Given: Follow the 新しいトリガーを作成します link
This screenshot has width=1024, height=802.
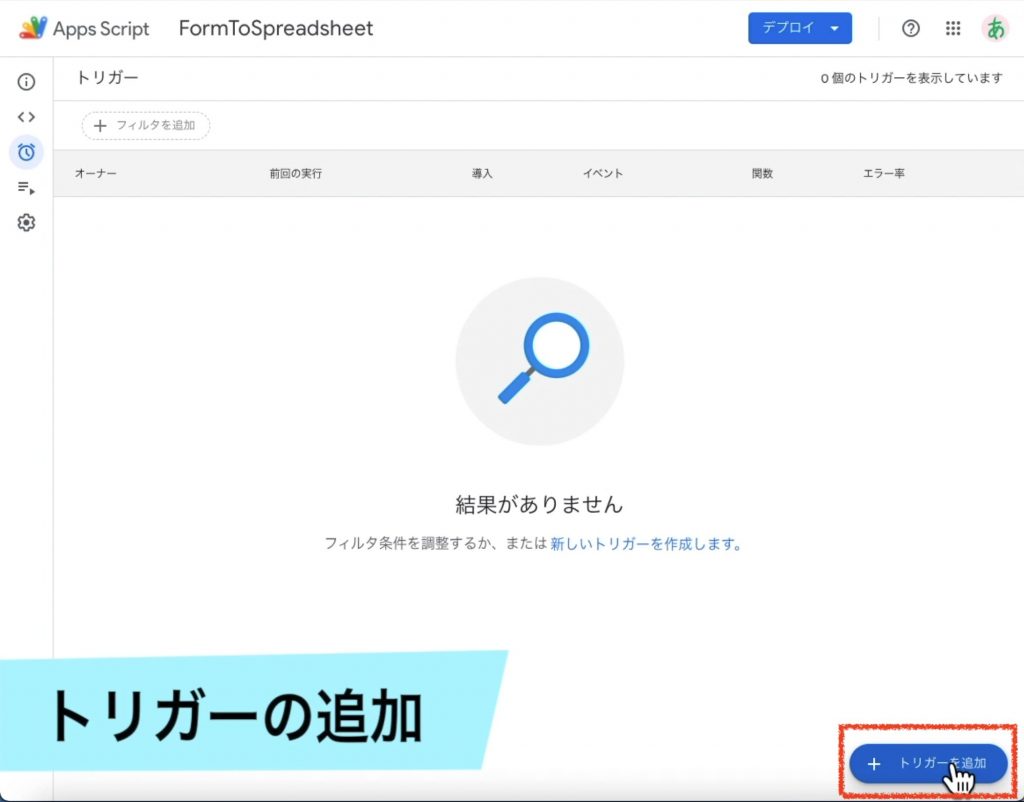Looking at the screenshot, I should click(646, 544).
